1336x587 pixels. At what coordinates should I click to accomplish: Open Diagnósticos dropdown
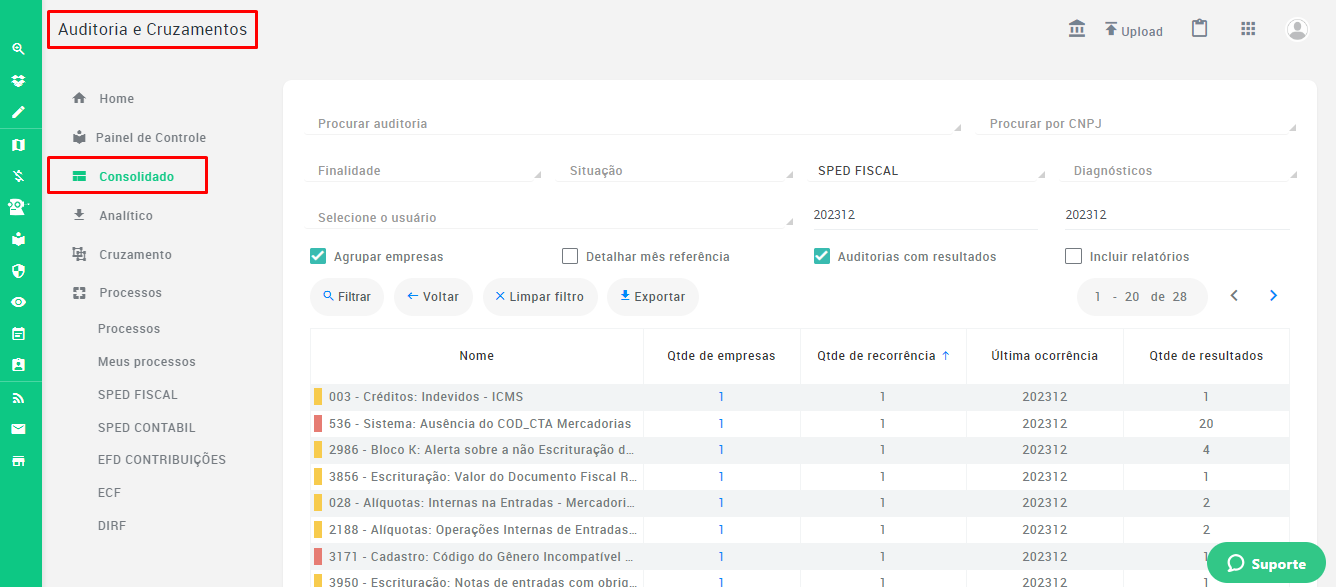tap(1179, 170)
